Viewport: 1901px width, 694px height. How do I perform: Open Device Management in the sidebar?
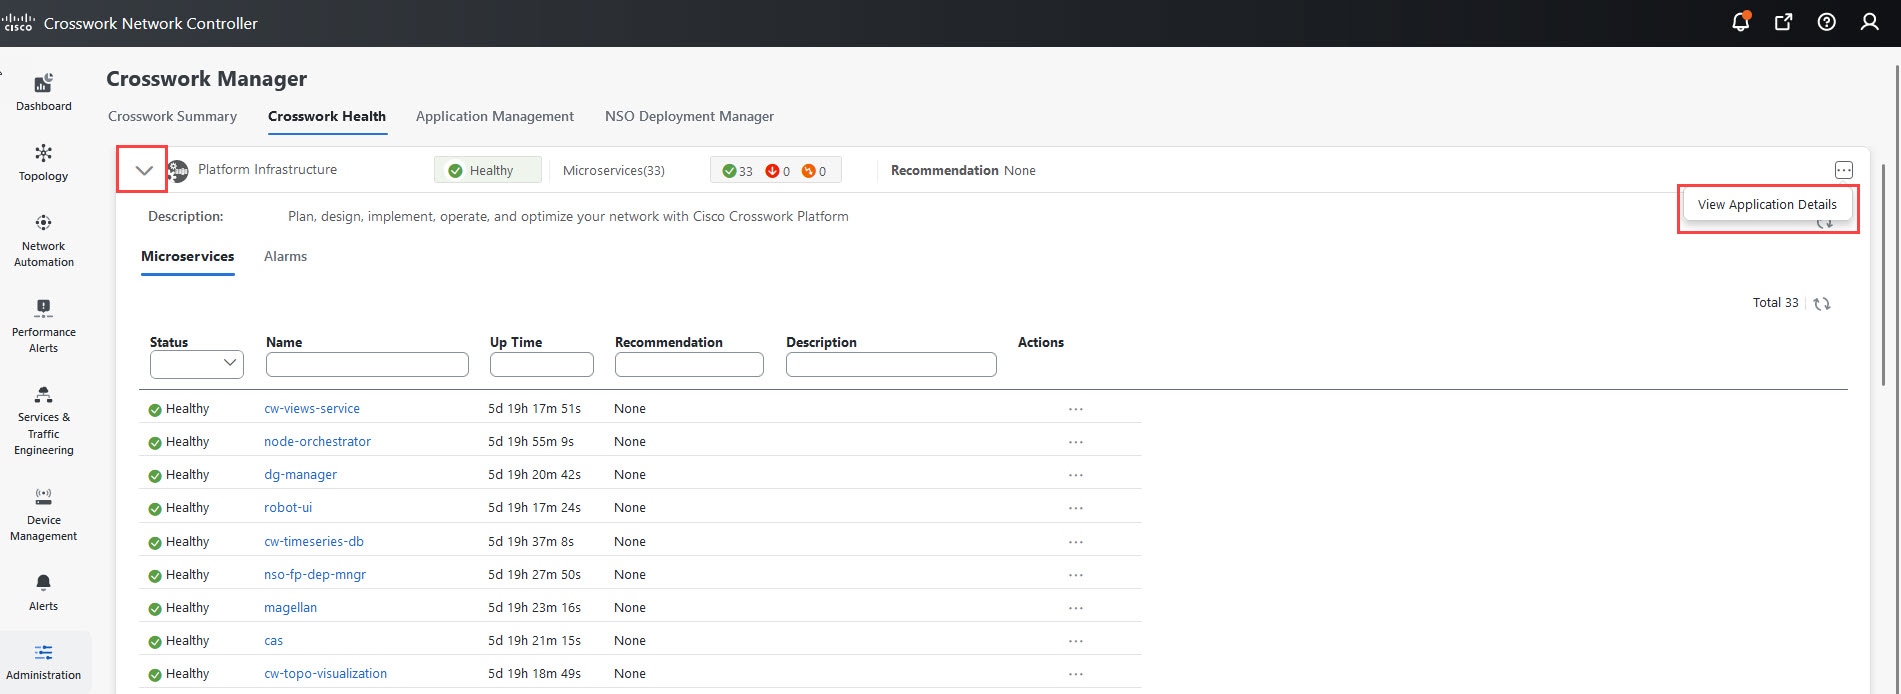coord(44,515)
